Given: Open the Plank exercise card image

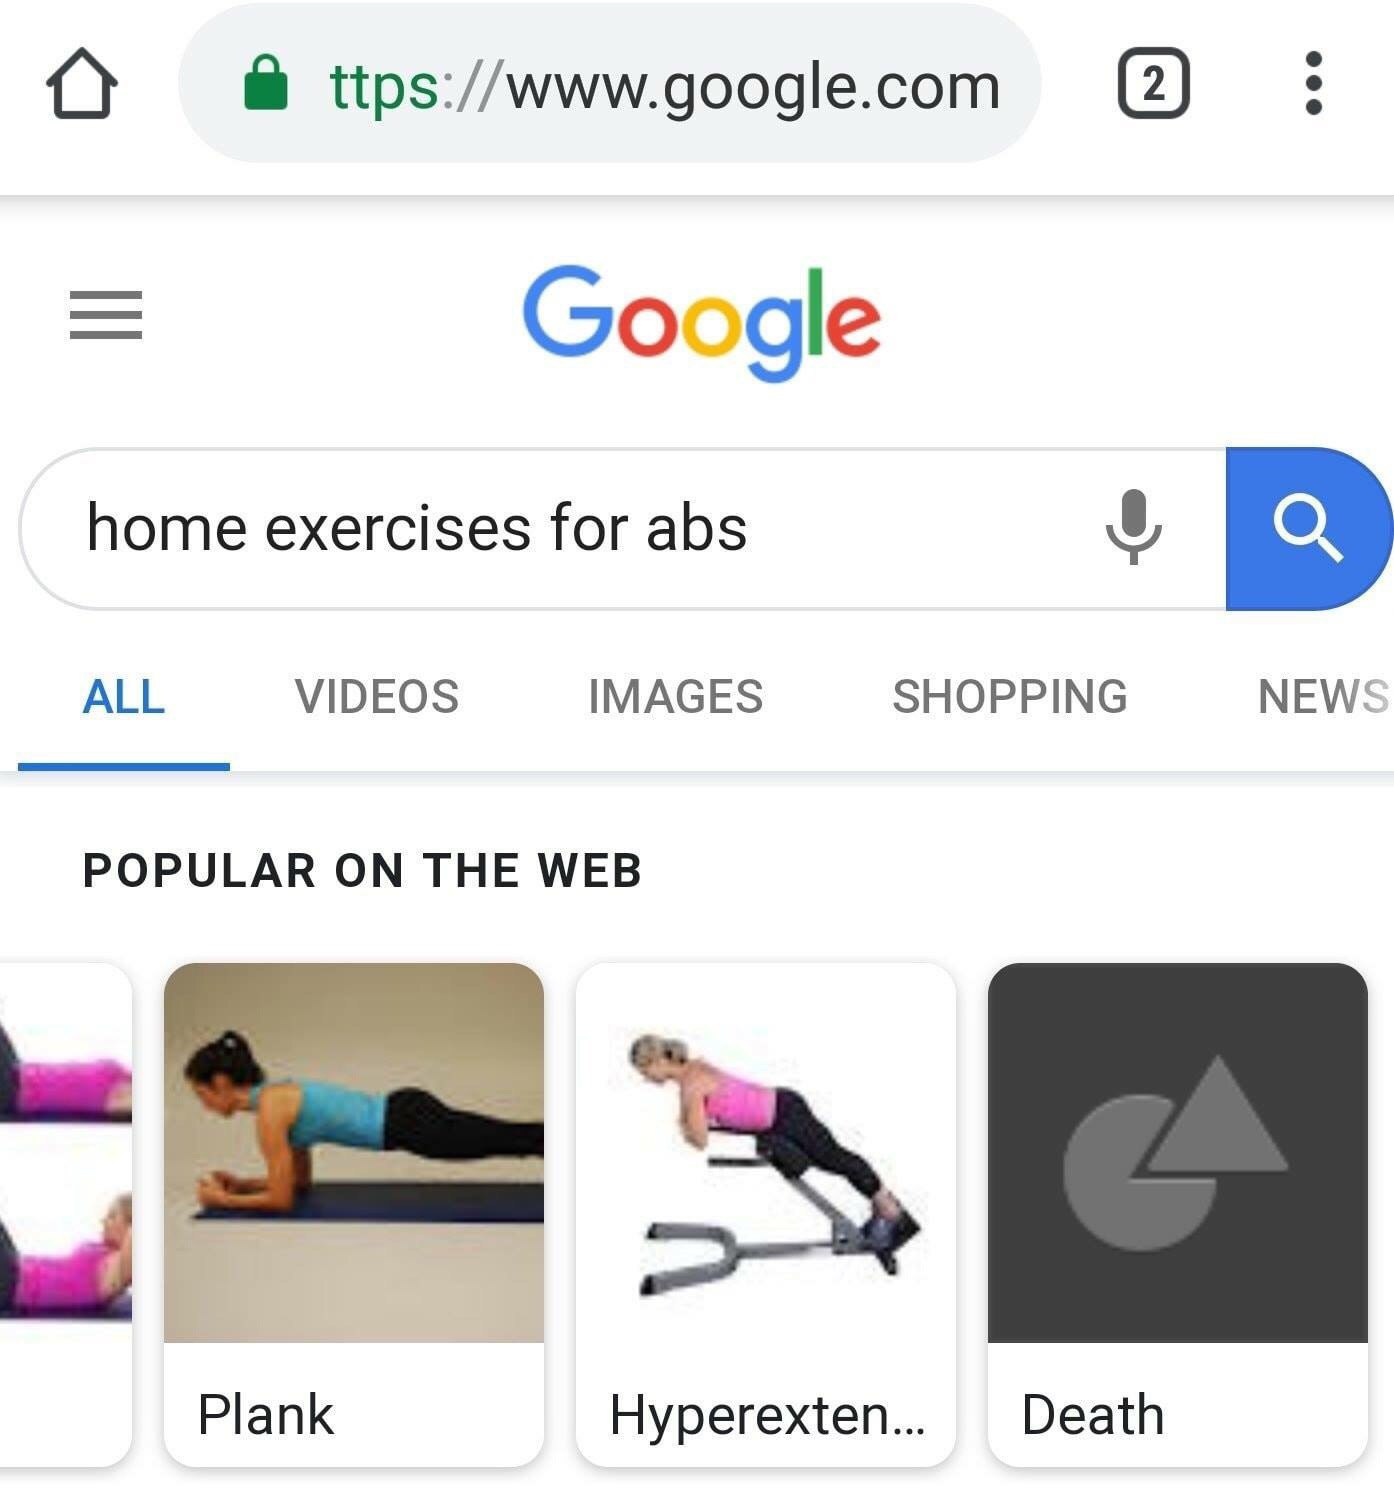Looking at the screenshot, I should pyautogui.click(x=354, y=1153).
